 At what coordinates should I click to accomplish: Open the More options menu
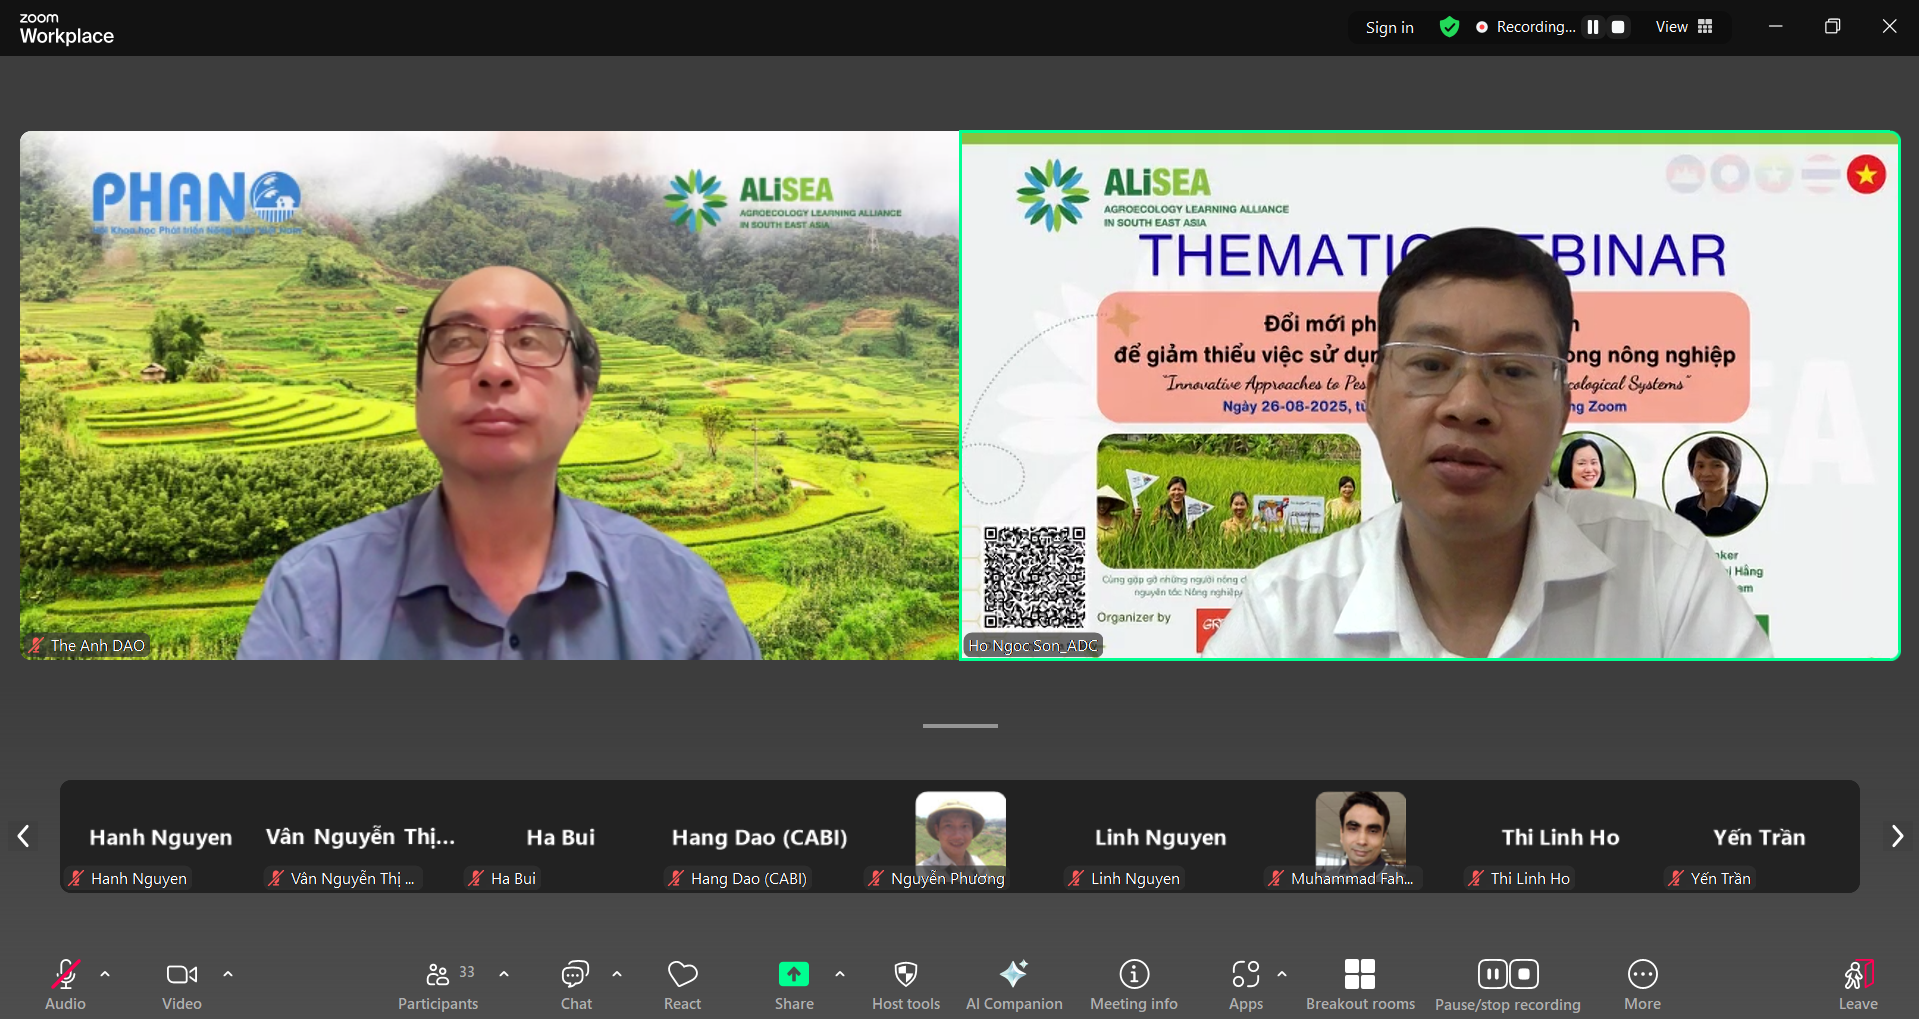pos(1642,985)
